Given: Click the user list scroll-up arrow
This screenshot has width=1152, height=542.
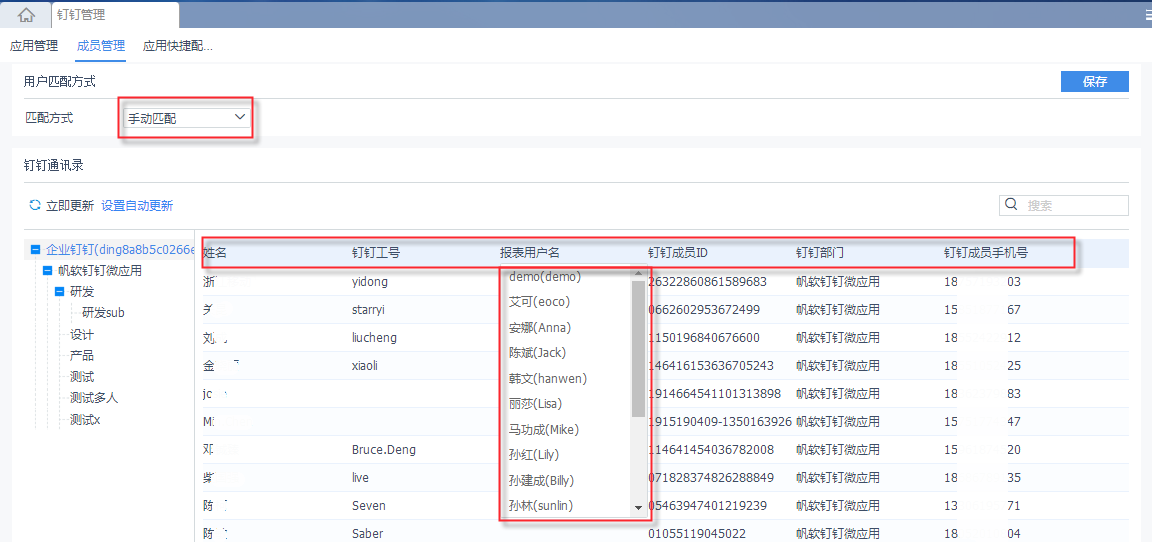Looking at the screenshot, I should coord(638,274).
